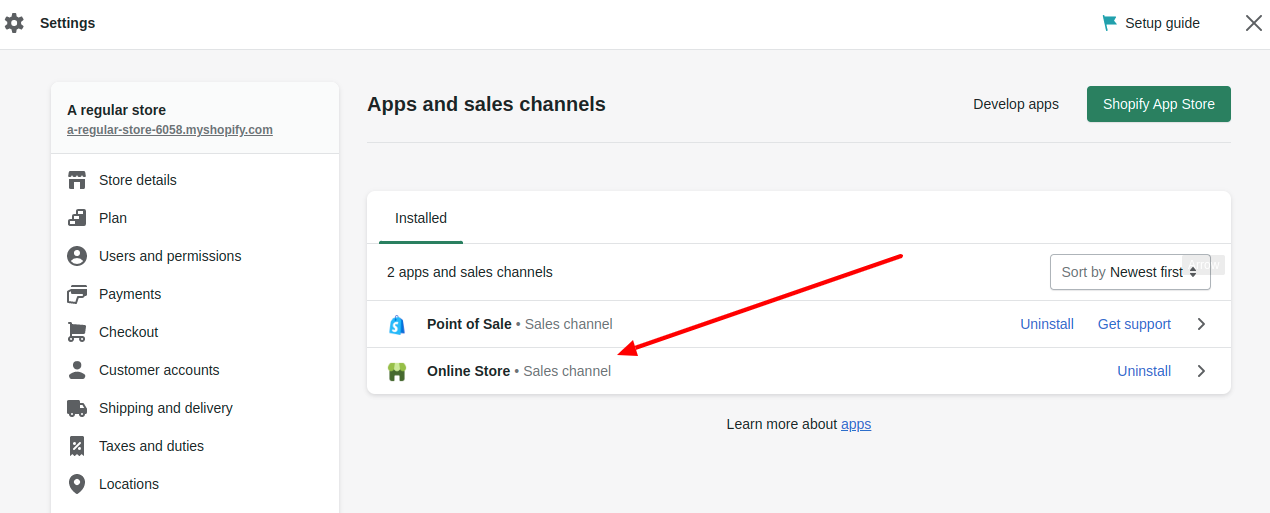Open the Sort by Newest first dropdown

click(1129, 272)
